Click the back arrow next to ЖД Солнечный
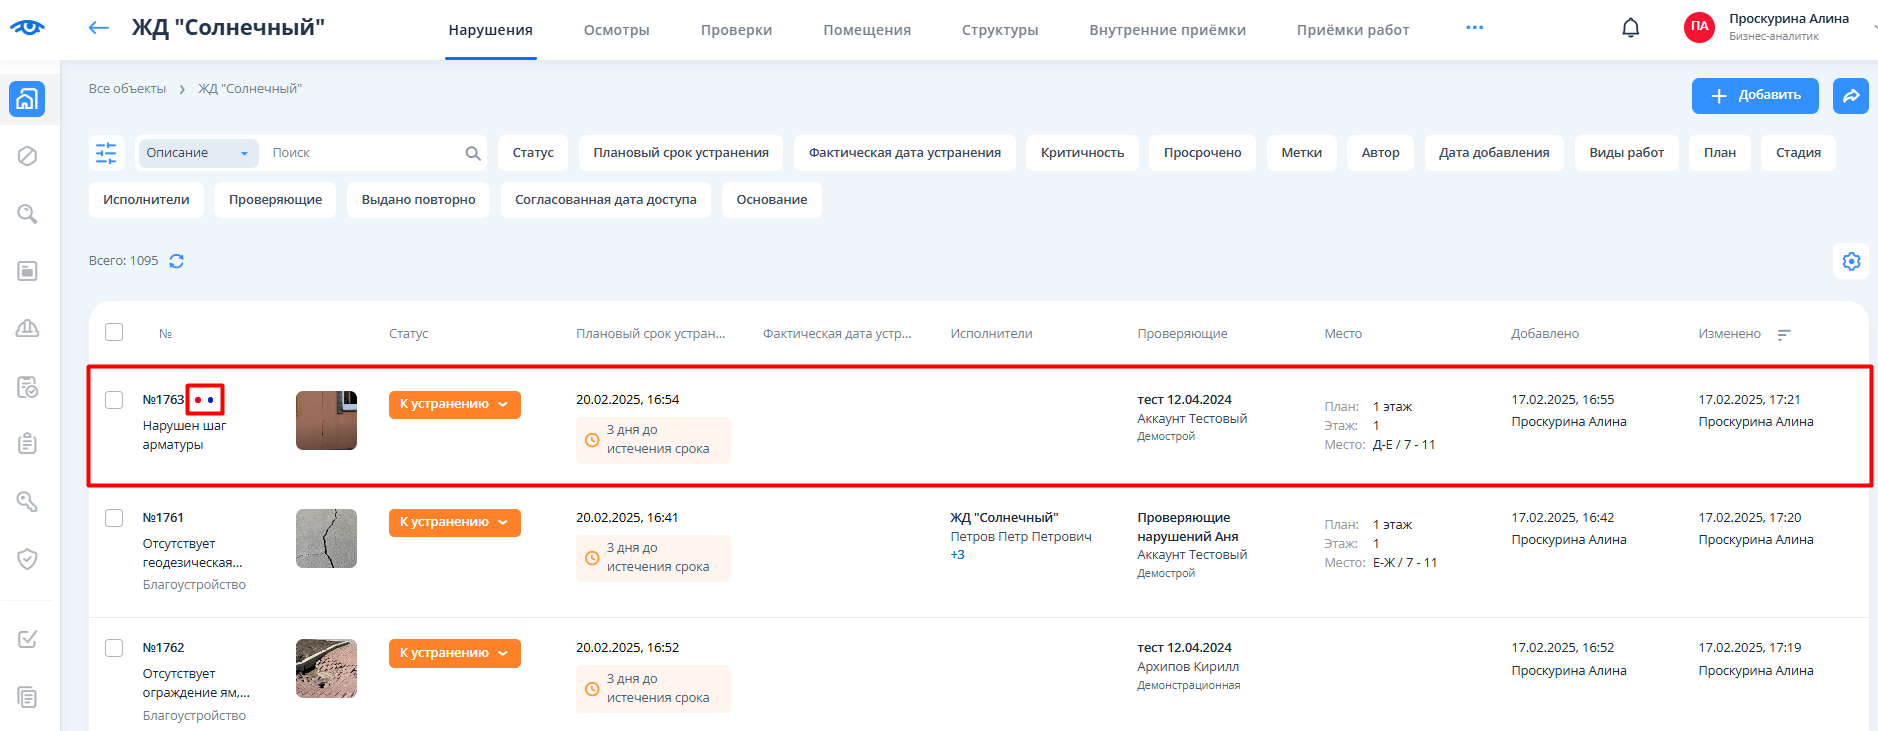This screenshot has height=731, width=1878. 98,28
